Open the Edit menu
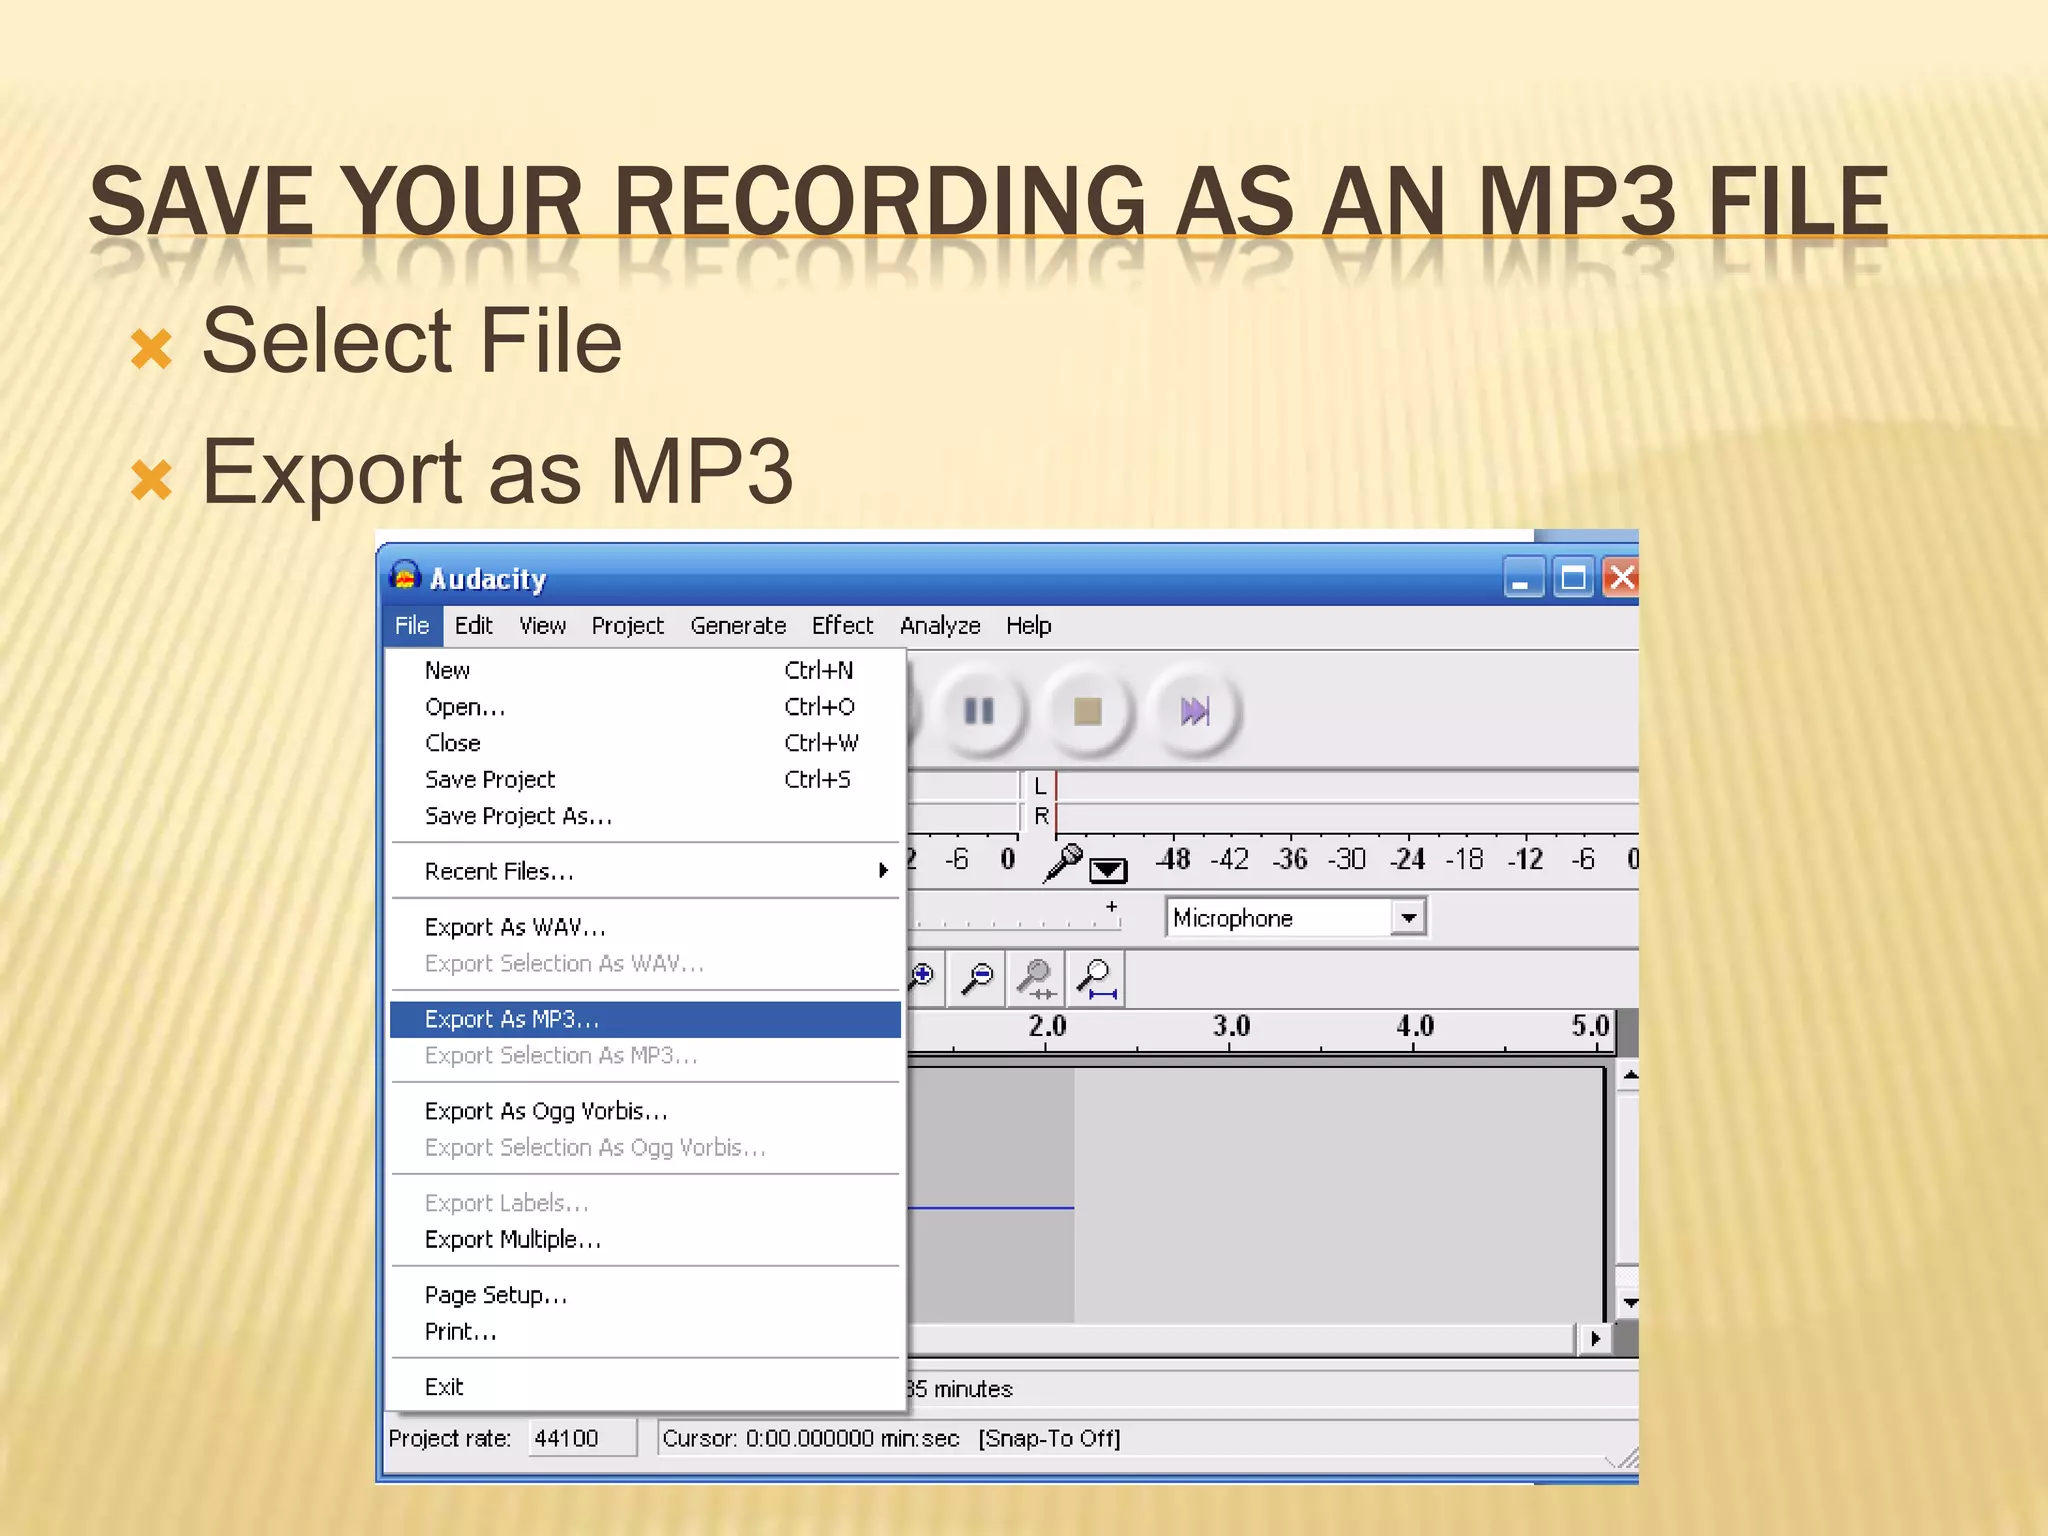Screen dimensions: 2048x1536 tap(474, 626)
